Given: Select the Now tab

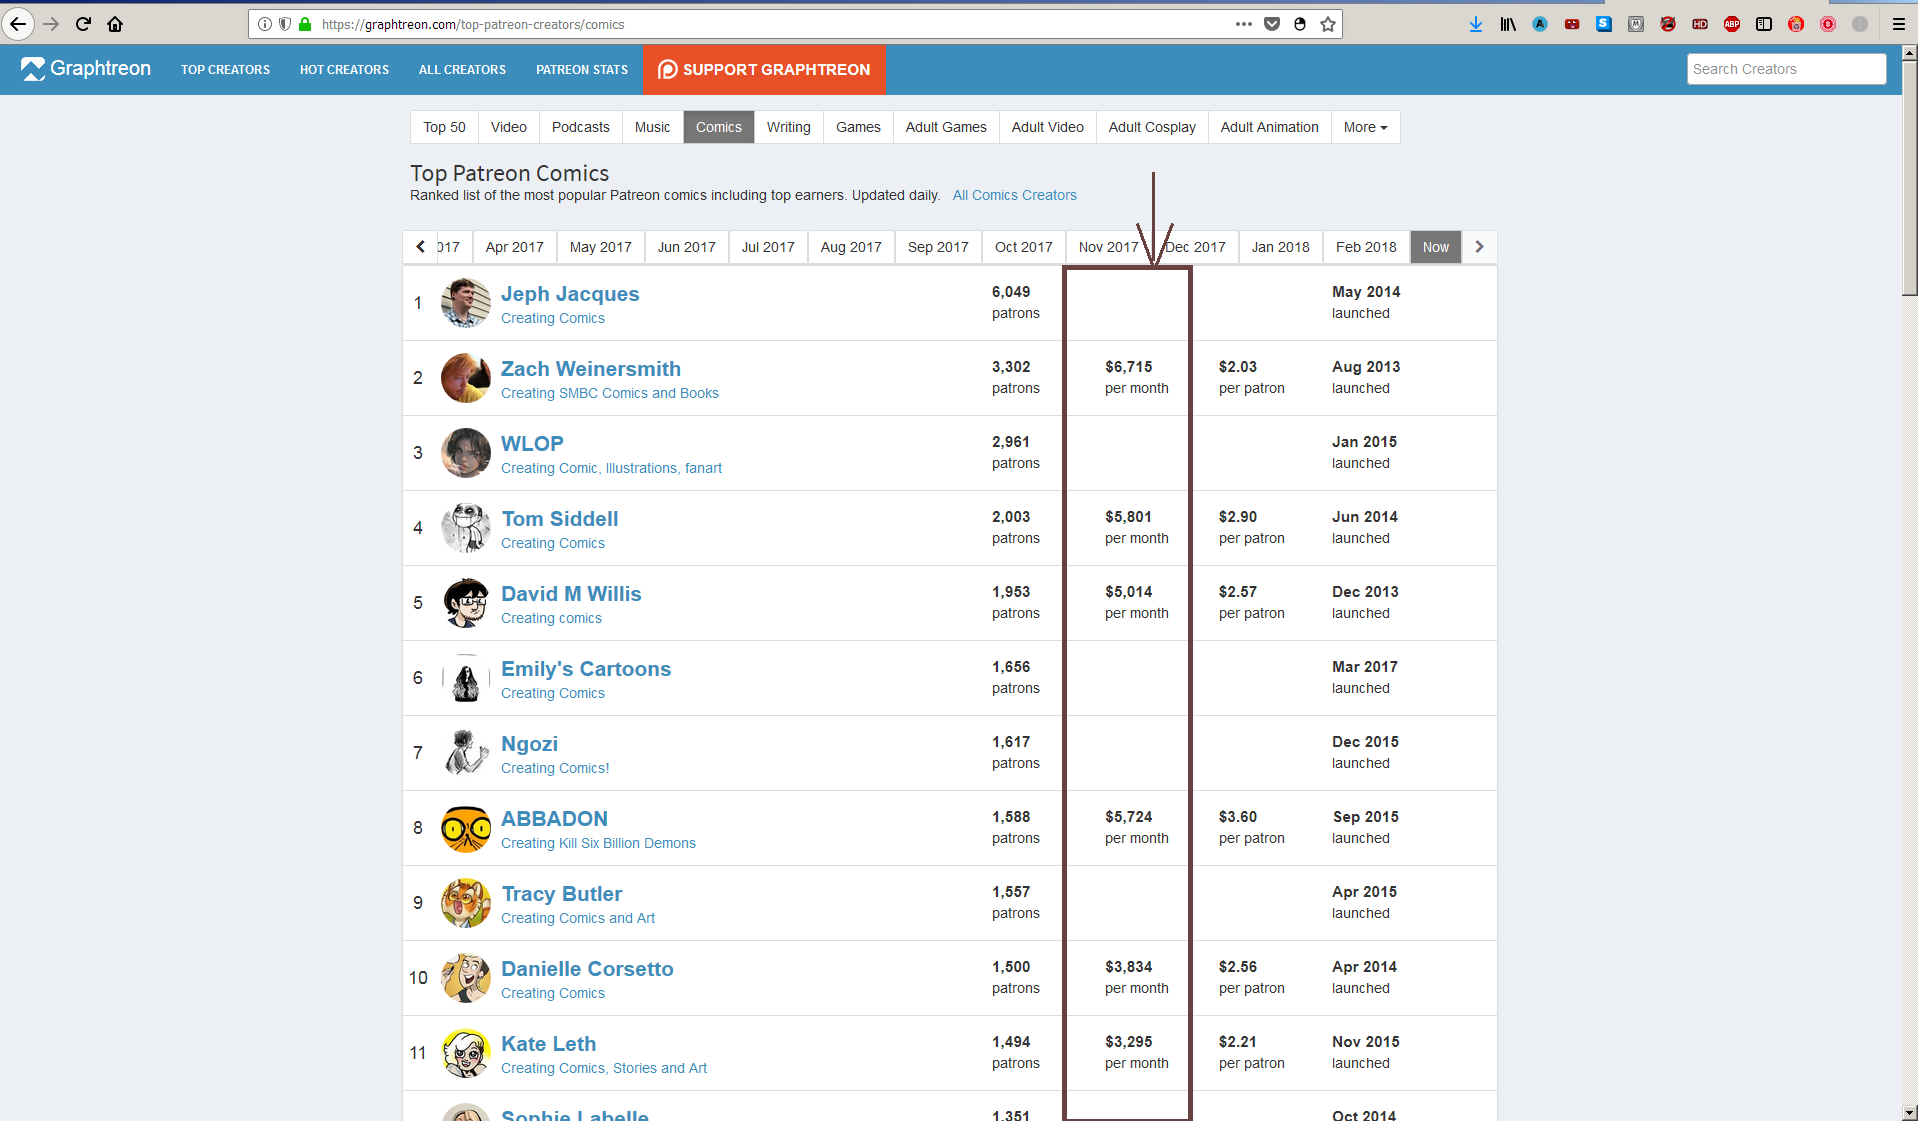Looking at the screenshot, I should point(1436,247).
